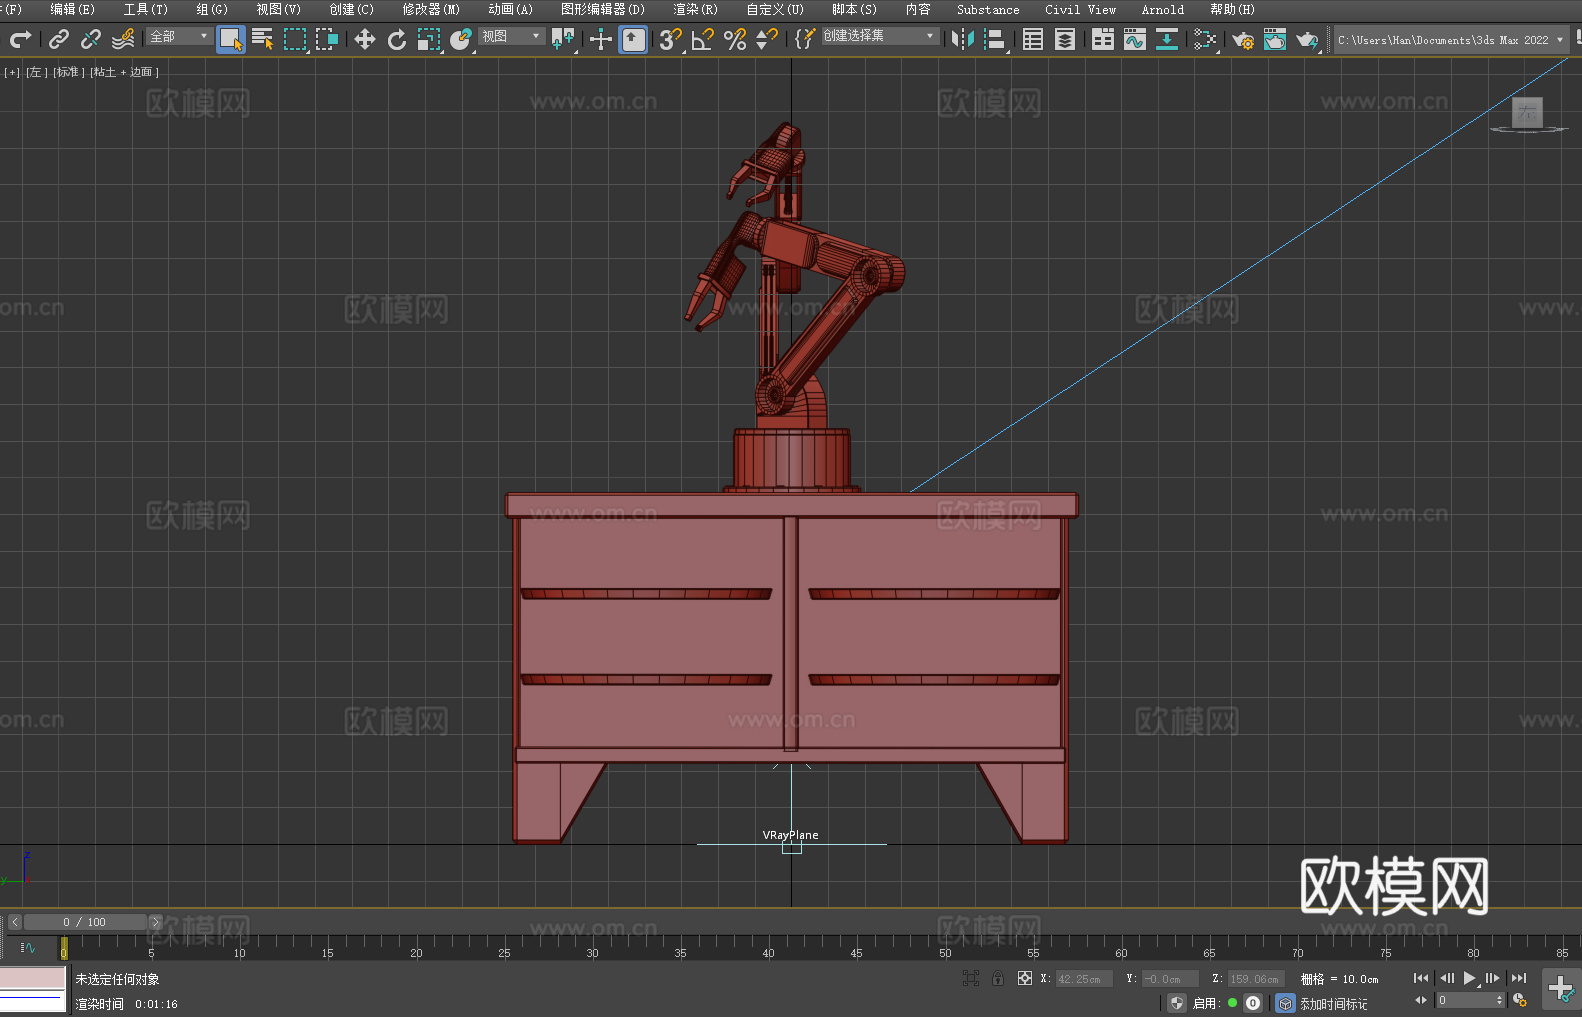Activate the Rotate tool

396,39
